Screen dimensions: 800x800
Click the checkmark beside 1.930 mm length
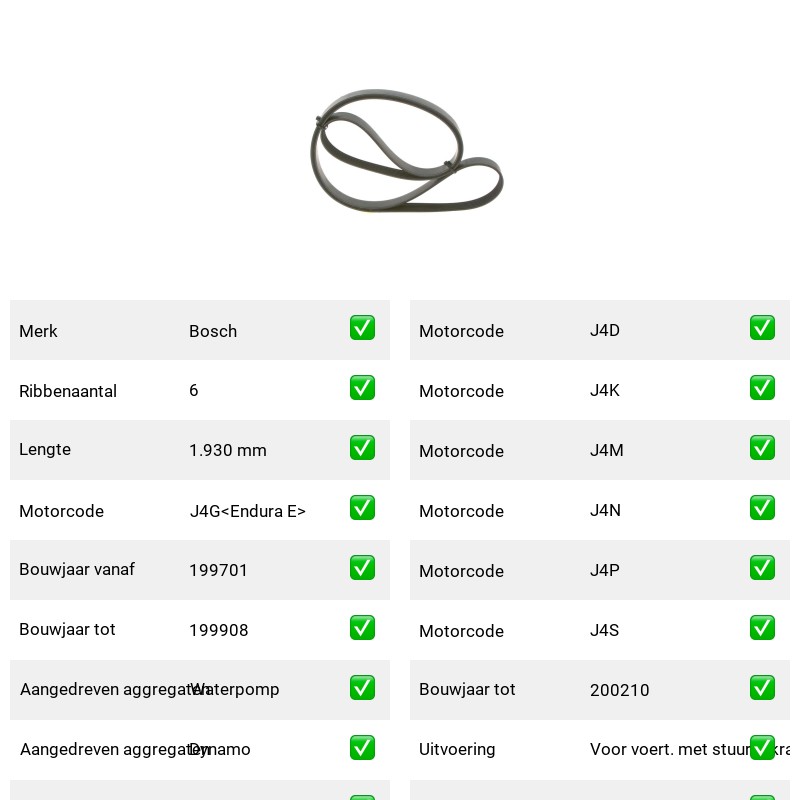(362, 447)
